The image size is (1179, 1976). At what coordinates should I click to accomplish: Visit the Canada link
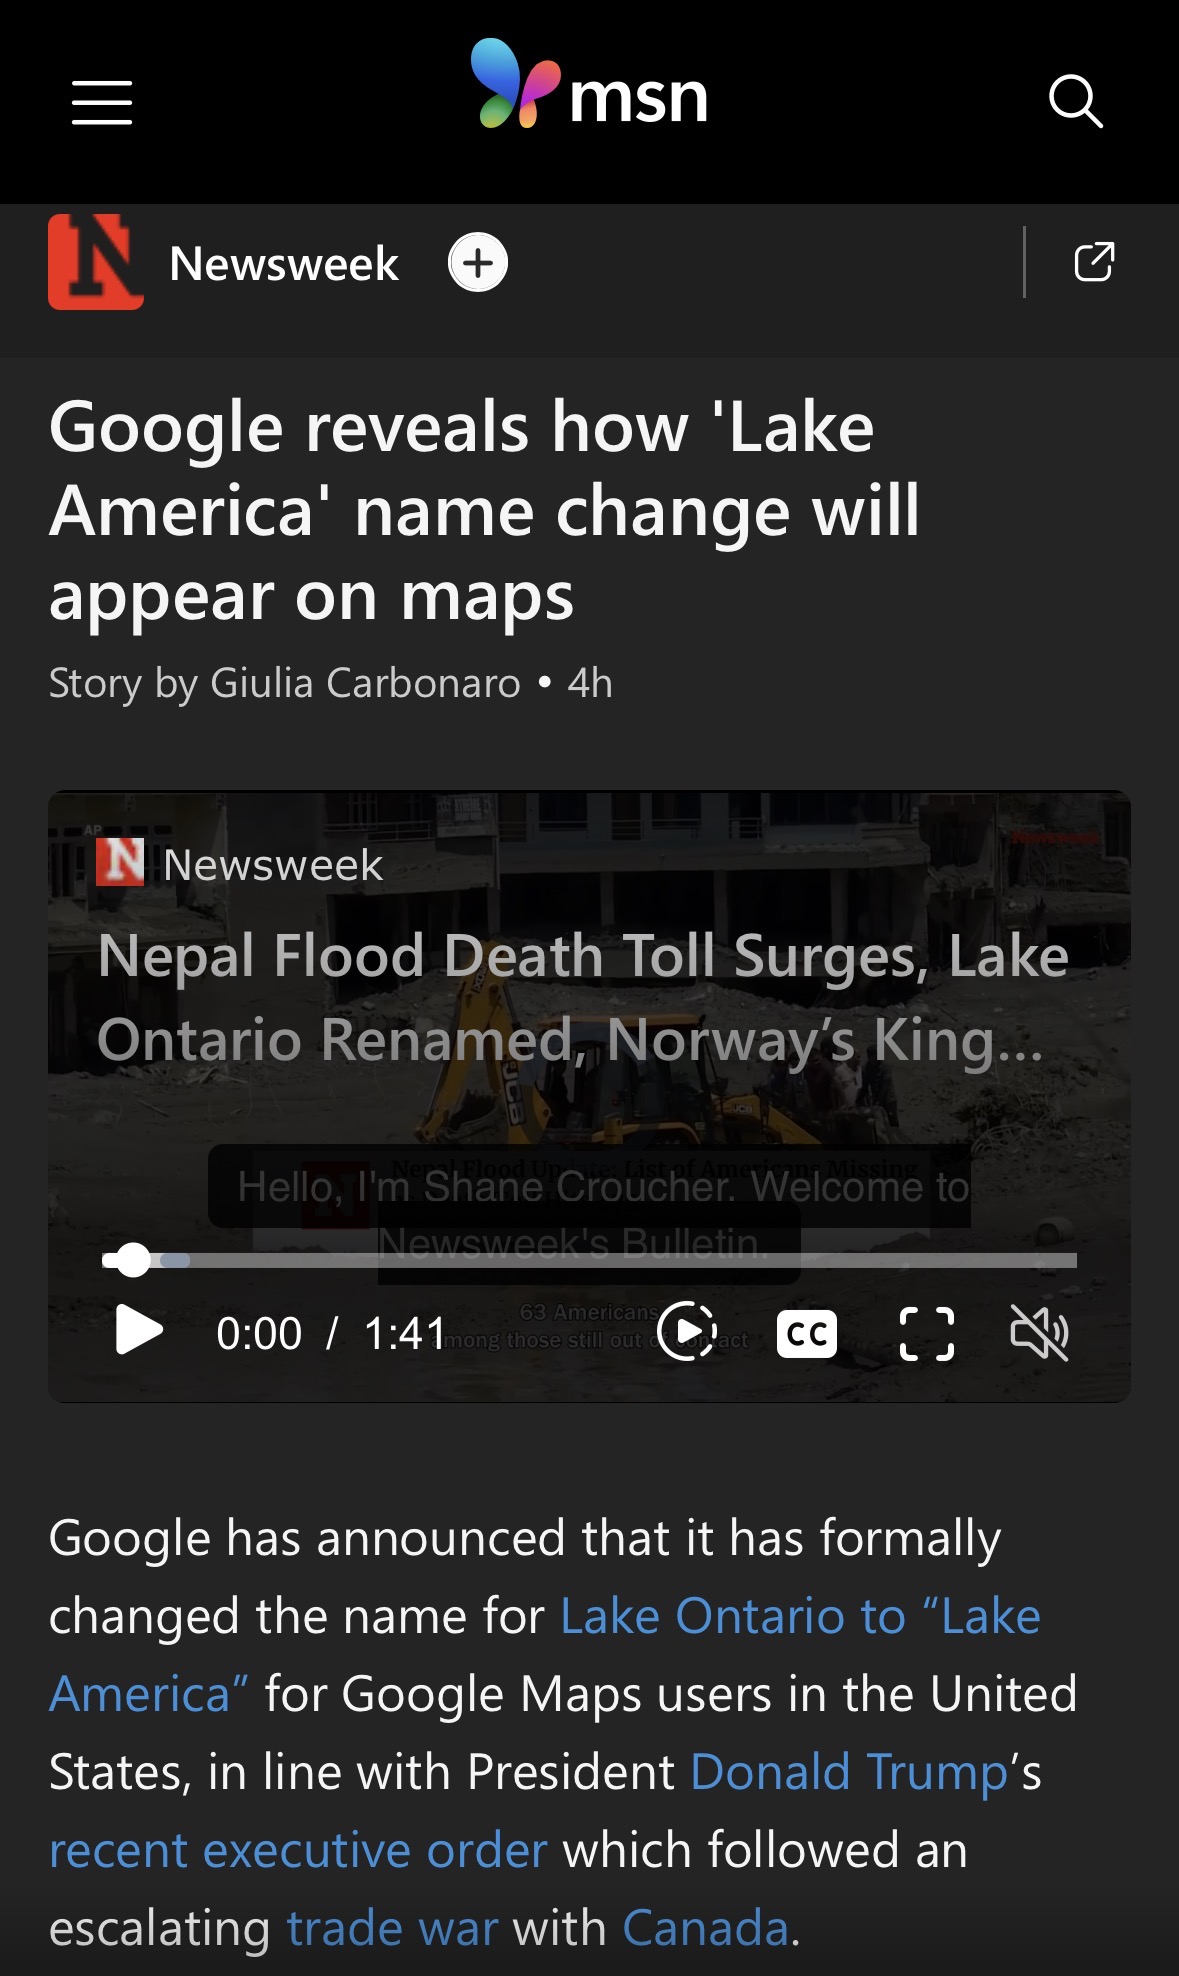pos(705,1929)
